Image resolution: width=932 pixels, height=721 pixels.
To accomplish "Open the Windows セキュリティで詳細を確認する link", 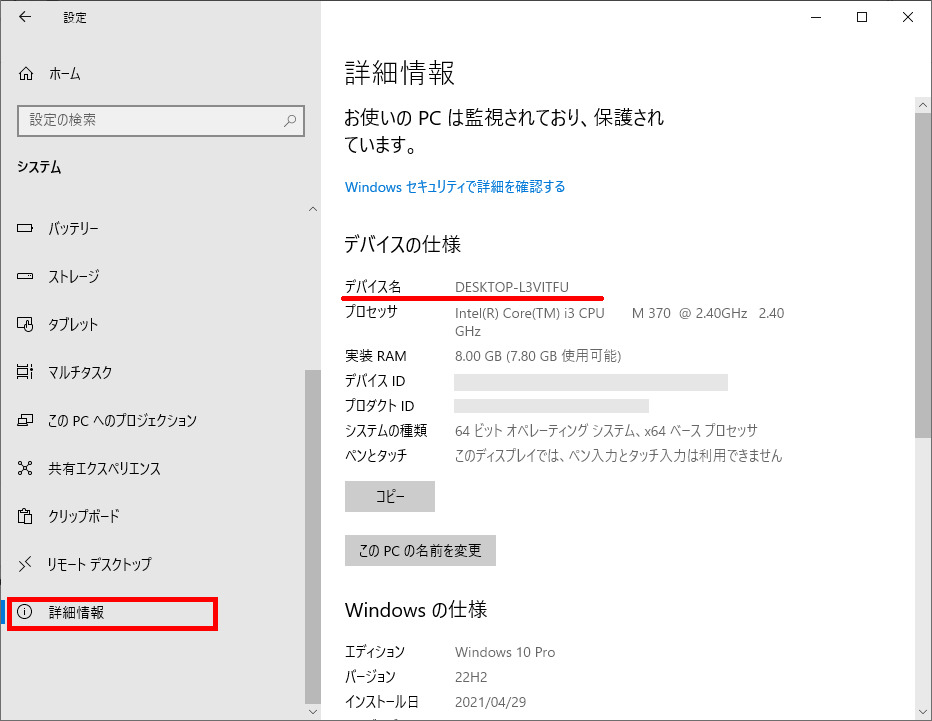I will point(455,187).
